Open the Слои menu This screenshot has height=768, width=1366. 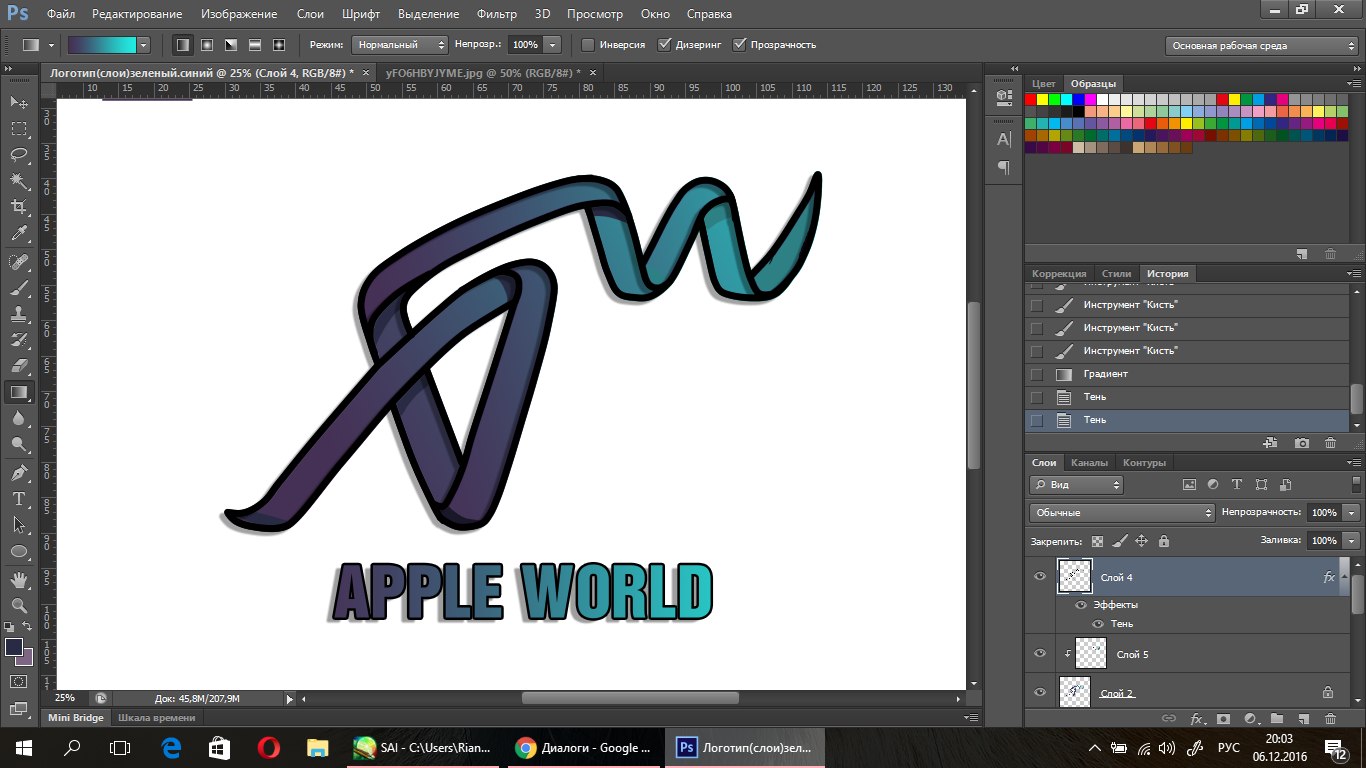click(x=310, y=14)
